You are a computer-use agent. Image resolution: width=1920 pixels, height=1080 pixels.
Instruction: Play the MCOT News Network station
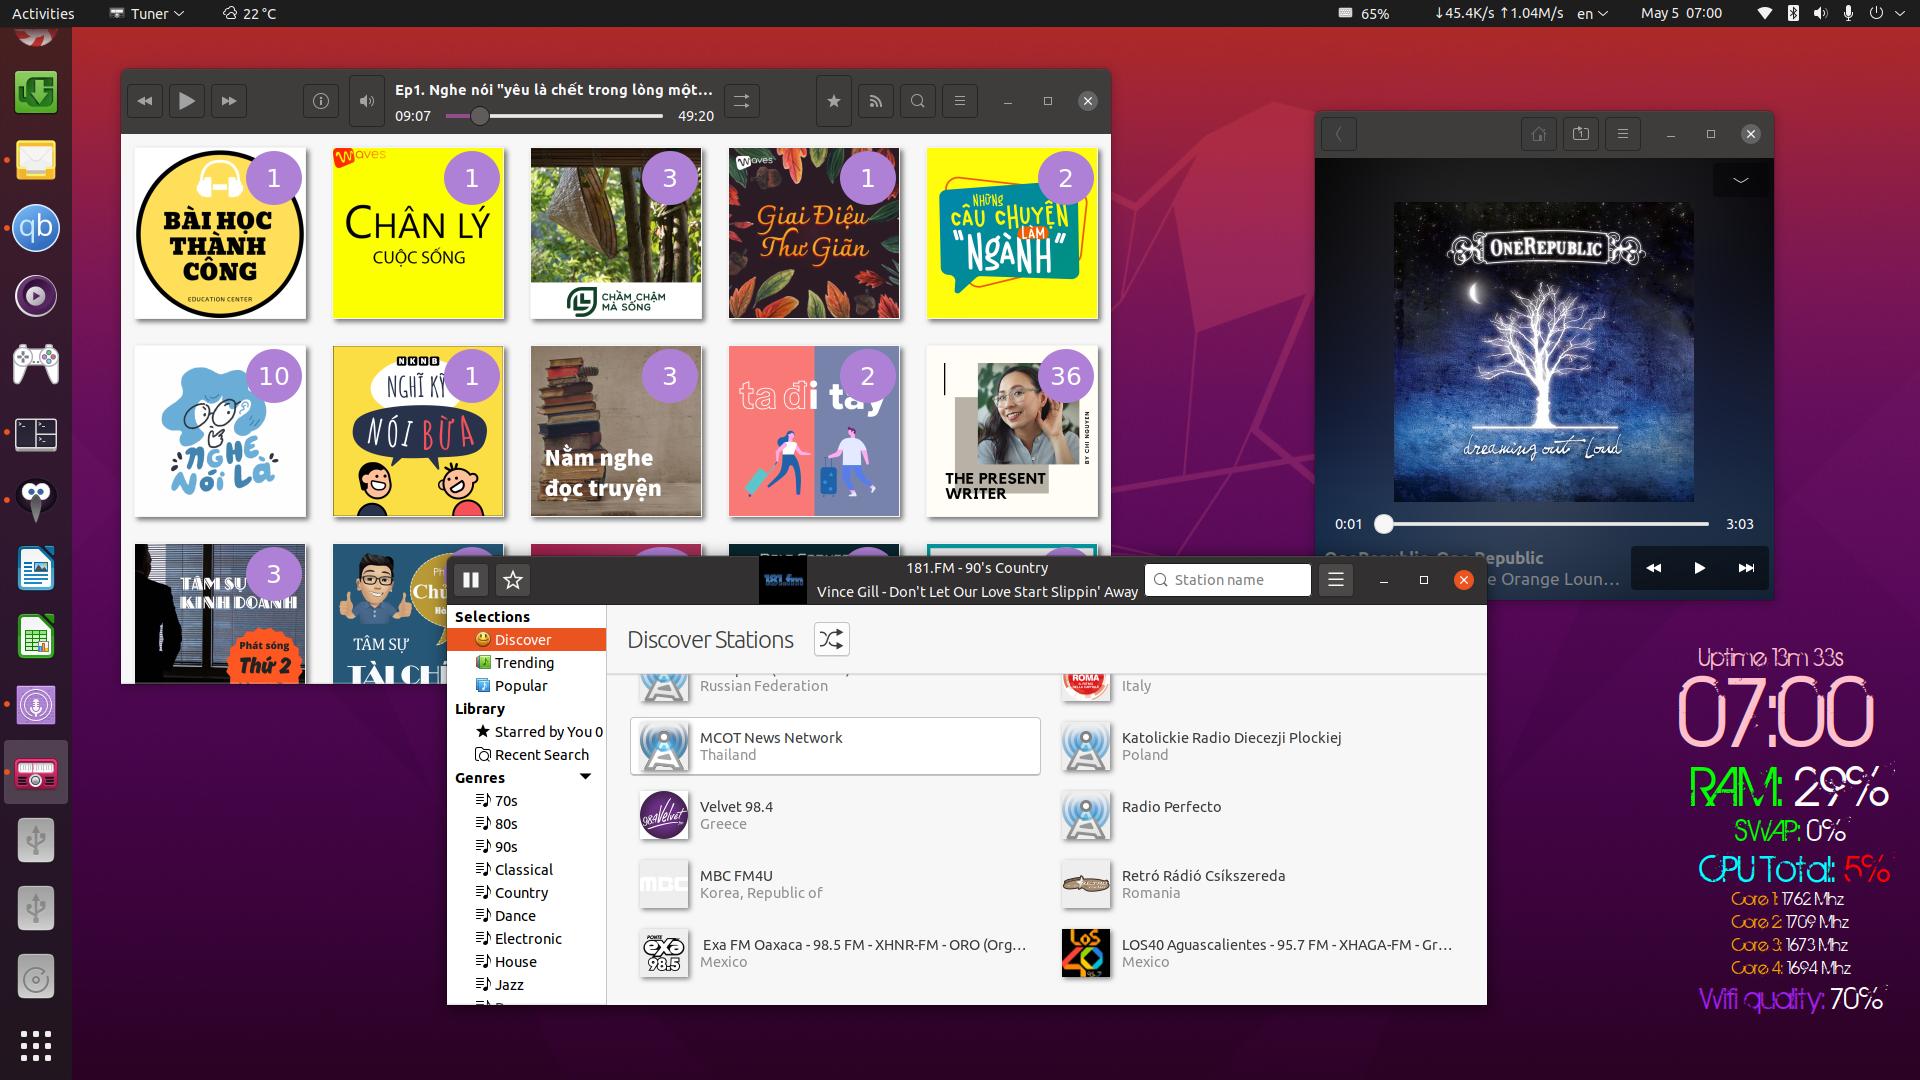[835, 746]
